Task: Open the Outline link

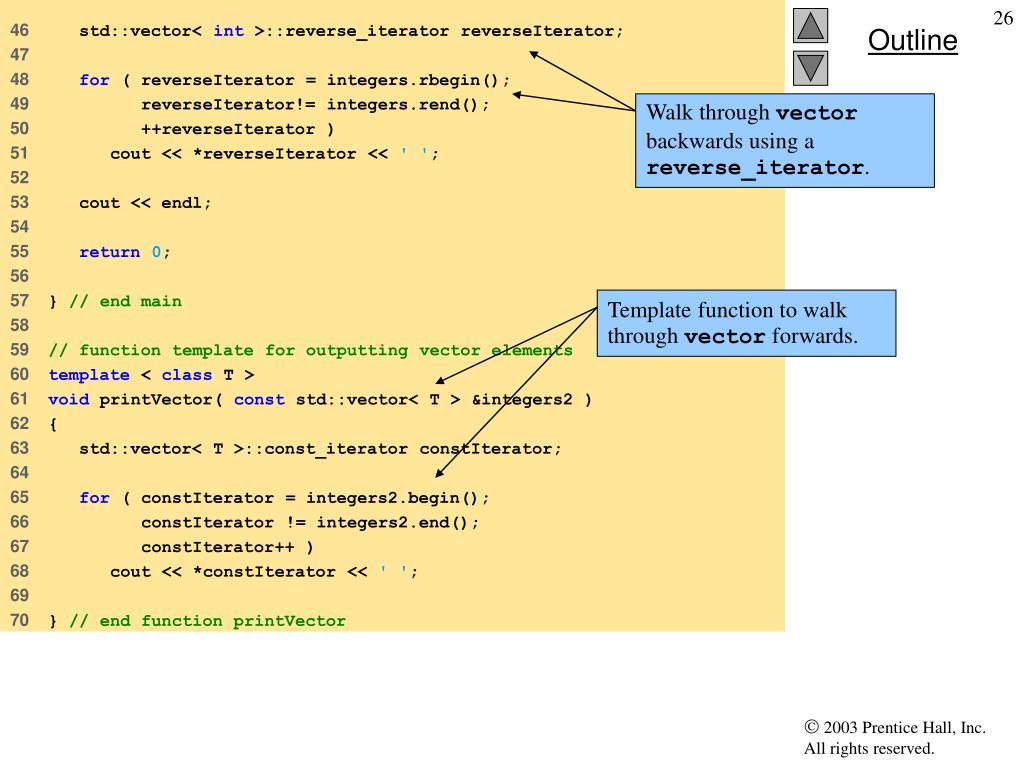Action: click(x=912, y=40)
